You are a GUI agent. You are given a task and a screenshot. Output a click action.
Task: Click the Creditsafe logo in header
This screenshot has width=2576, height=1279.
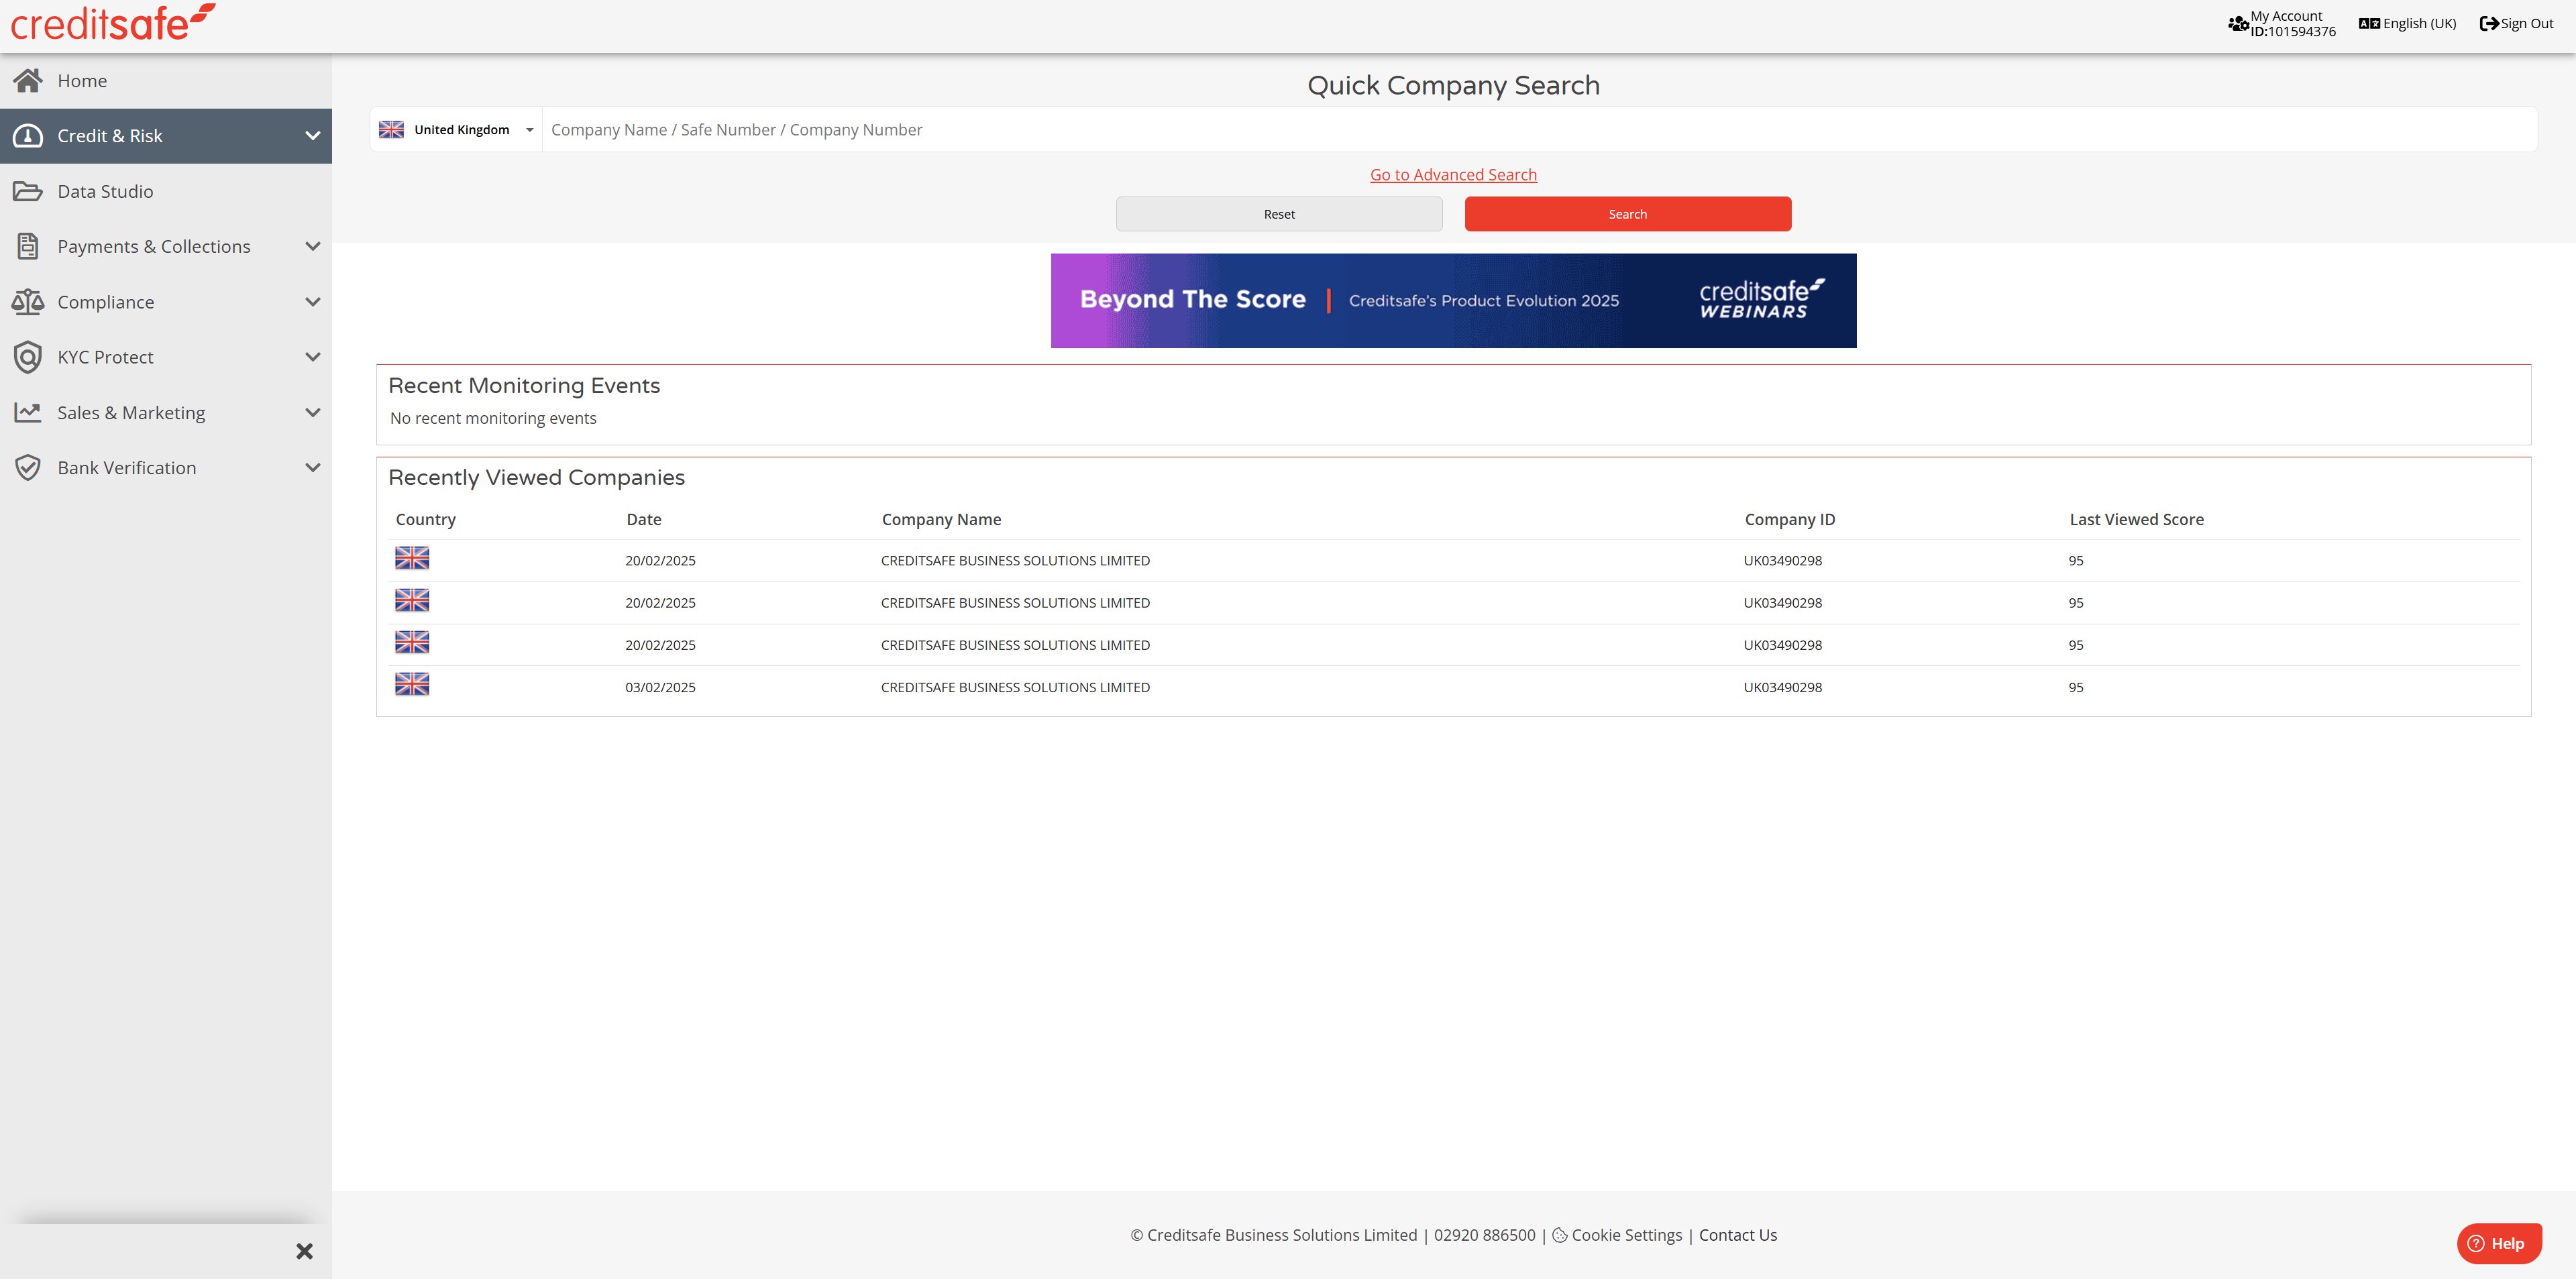point(112,24)
